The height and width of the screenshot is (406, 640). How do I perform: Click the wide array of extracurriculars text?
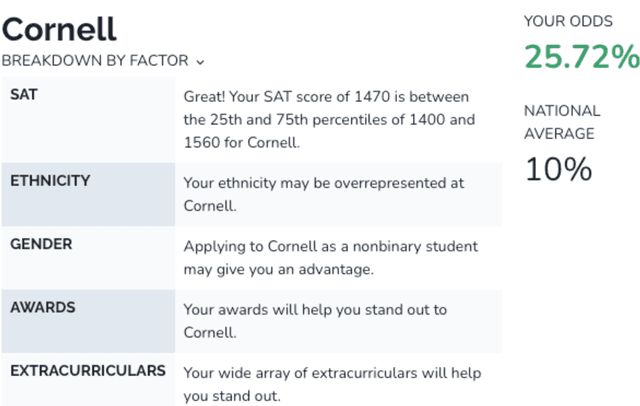[x=332, y=384]
